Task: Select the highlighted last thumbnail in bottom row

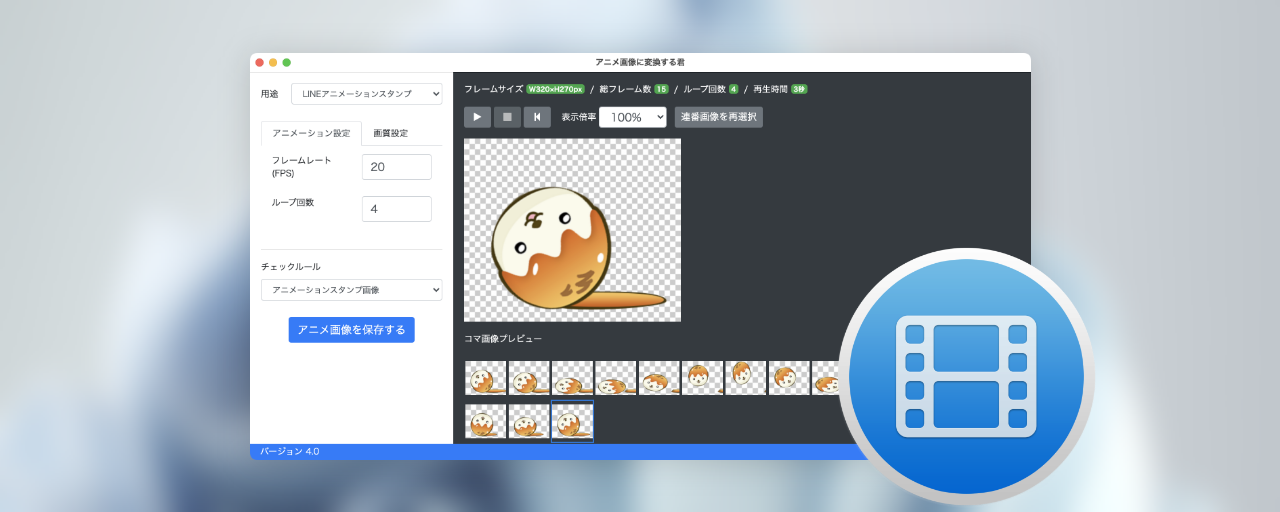Action: tap(572, 421)
